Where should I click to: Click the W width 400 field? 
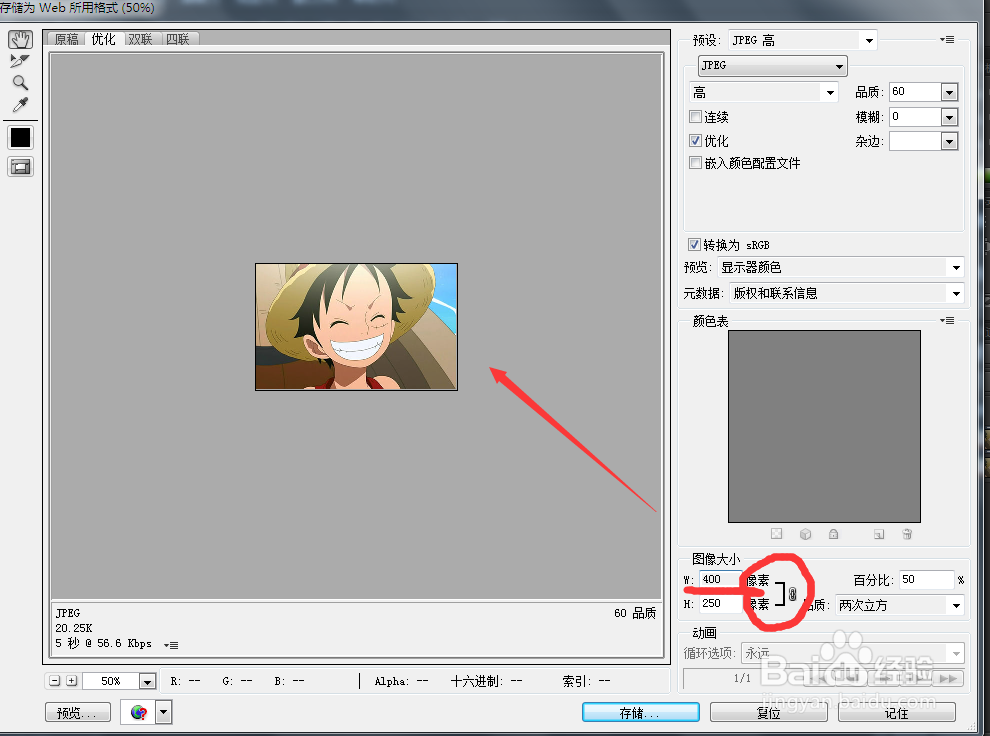pos(720,579)
